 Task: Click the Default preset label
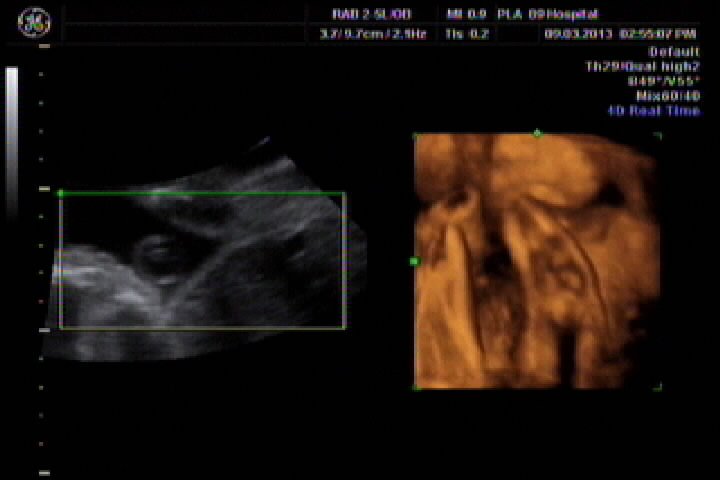coord(674,51)
